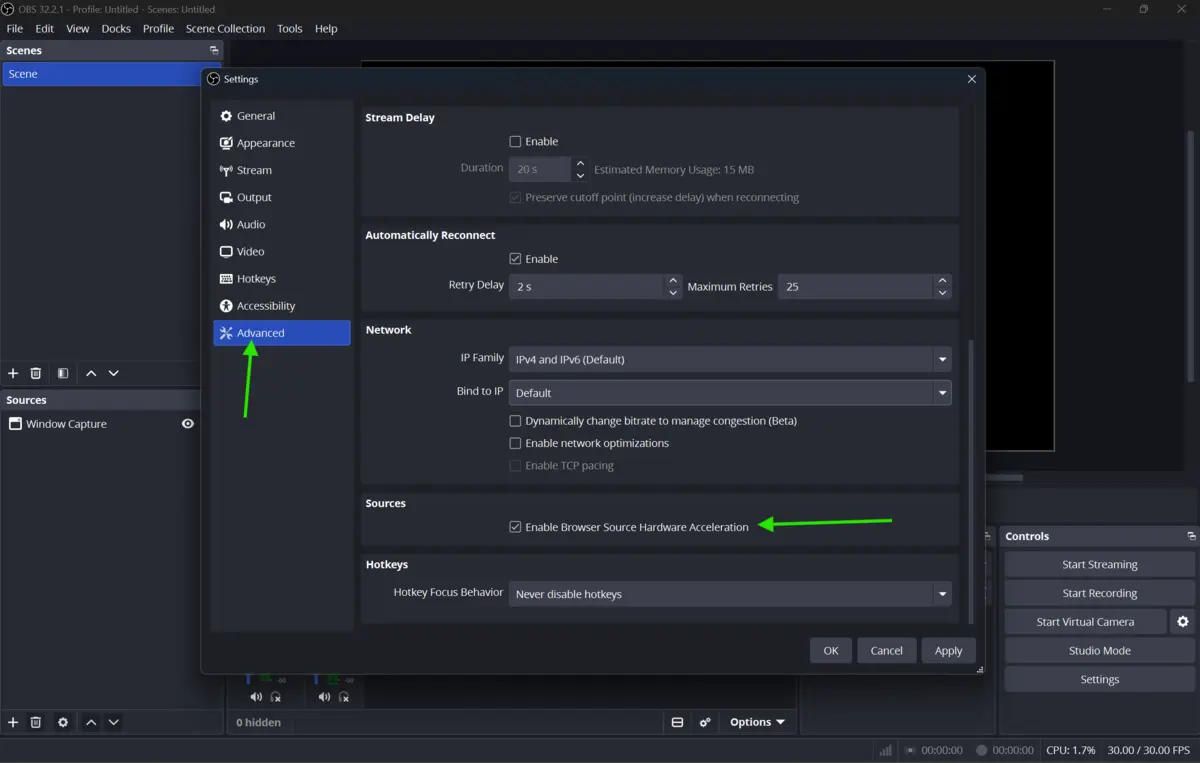Apply the settings changes
The image size is (1200, 763).
tap(948, 650)
